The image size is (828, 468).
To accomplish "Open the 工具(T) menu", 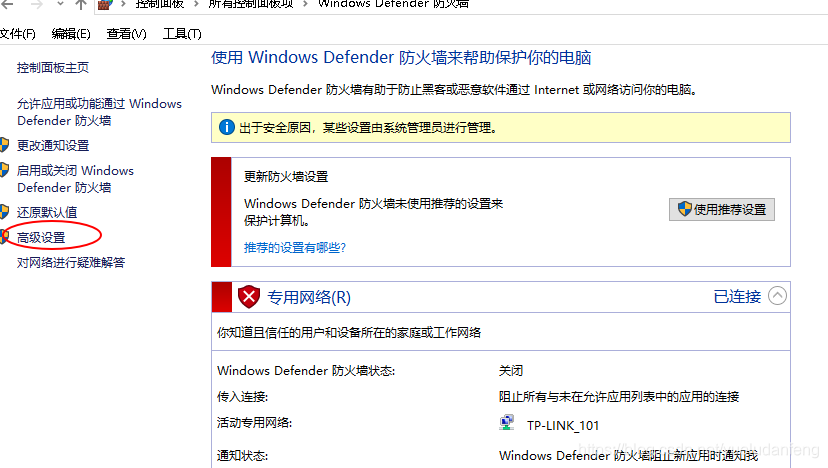I will 182,34.
